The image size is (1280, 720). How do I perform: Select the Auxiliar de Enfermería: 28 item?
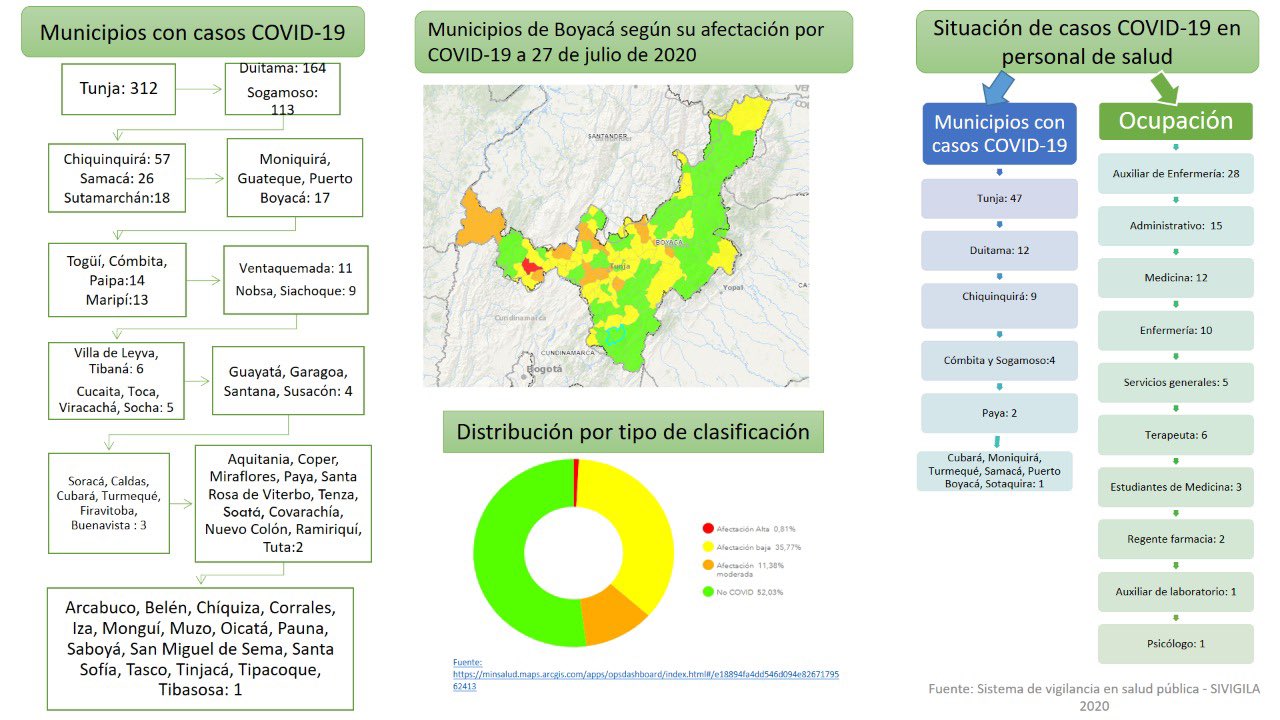pyautogui.click(x=1175, y=174)
